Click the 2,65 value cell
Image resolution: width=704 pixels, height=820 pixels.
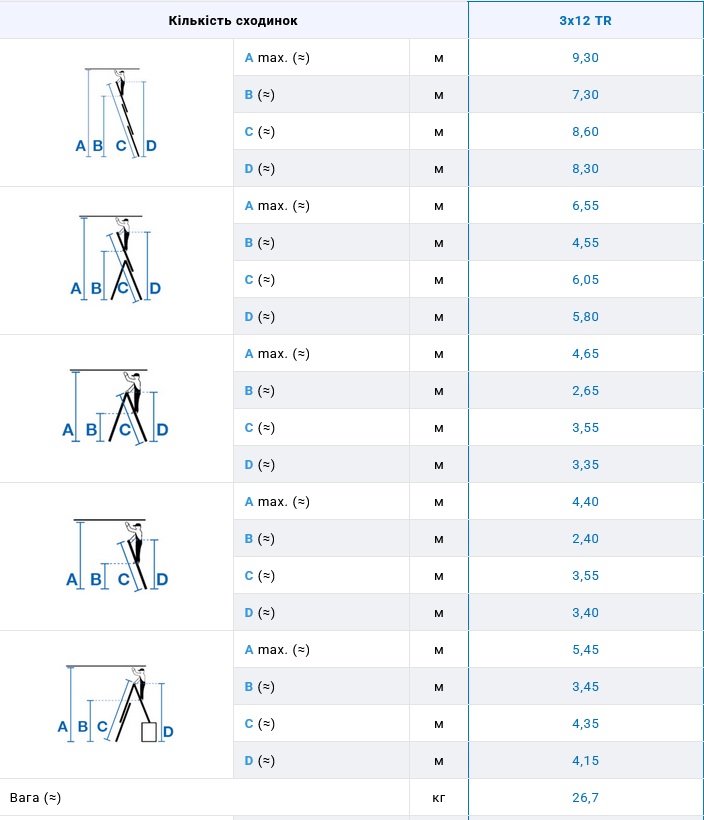pos(585,391)
